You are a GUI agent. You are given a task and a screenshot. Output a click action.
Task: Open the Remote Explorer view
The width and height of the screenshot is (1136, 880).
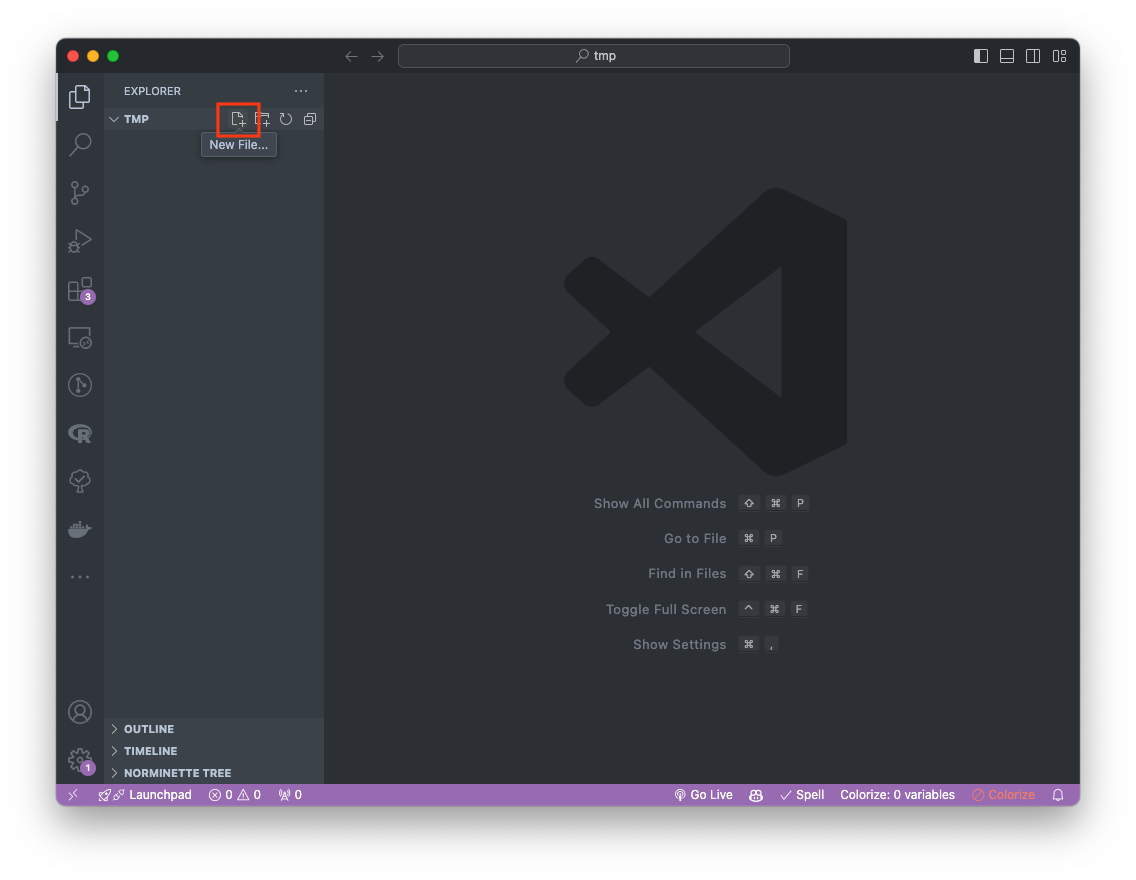[80, 338]
